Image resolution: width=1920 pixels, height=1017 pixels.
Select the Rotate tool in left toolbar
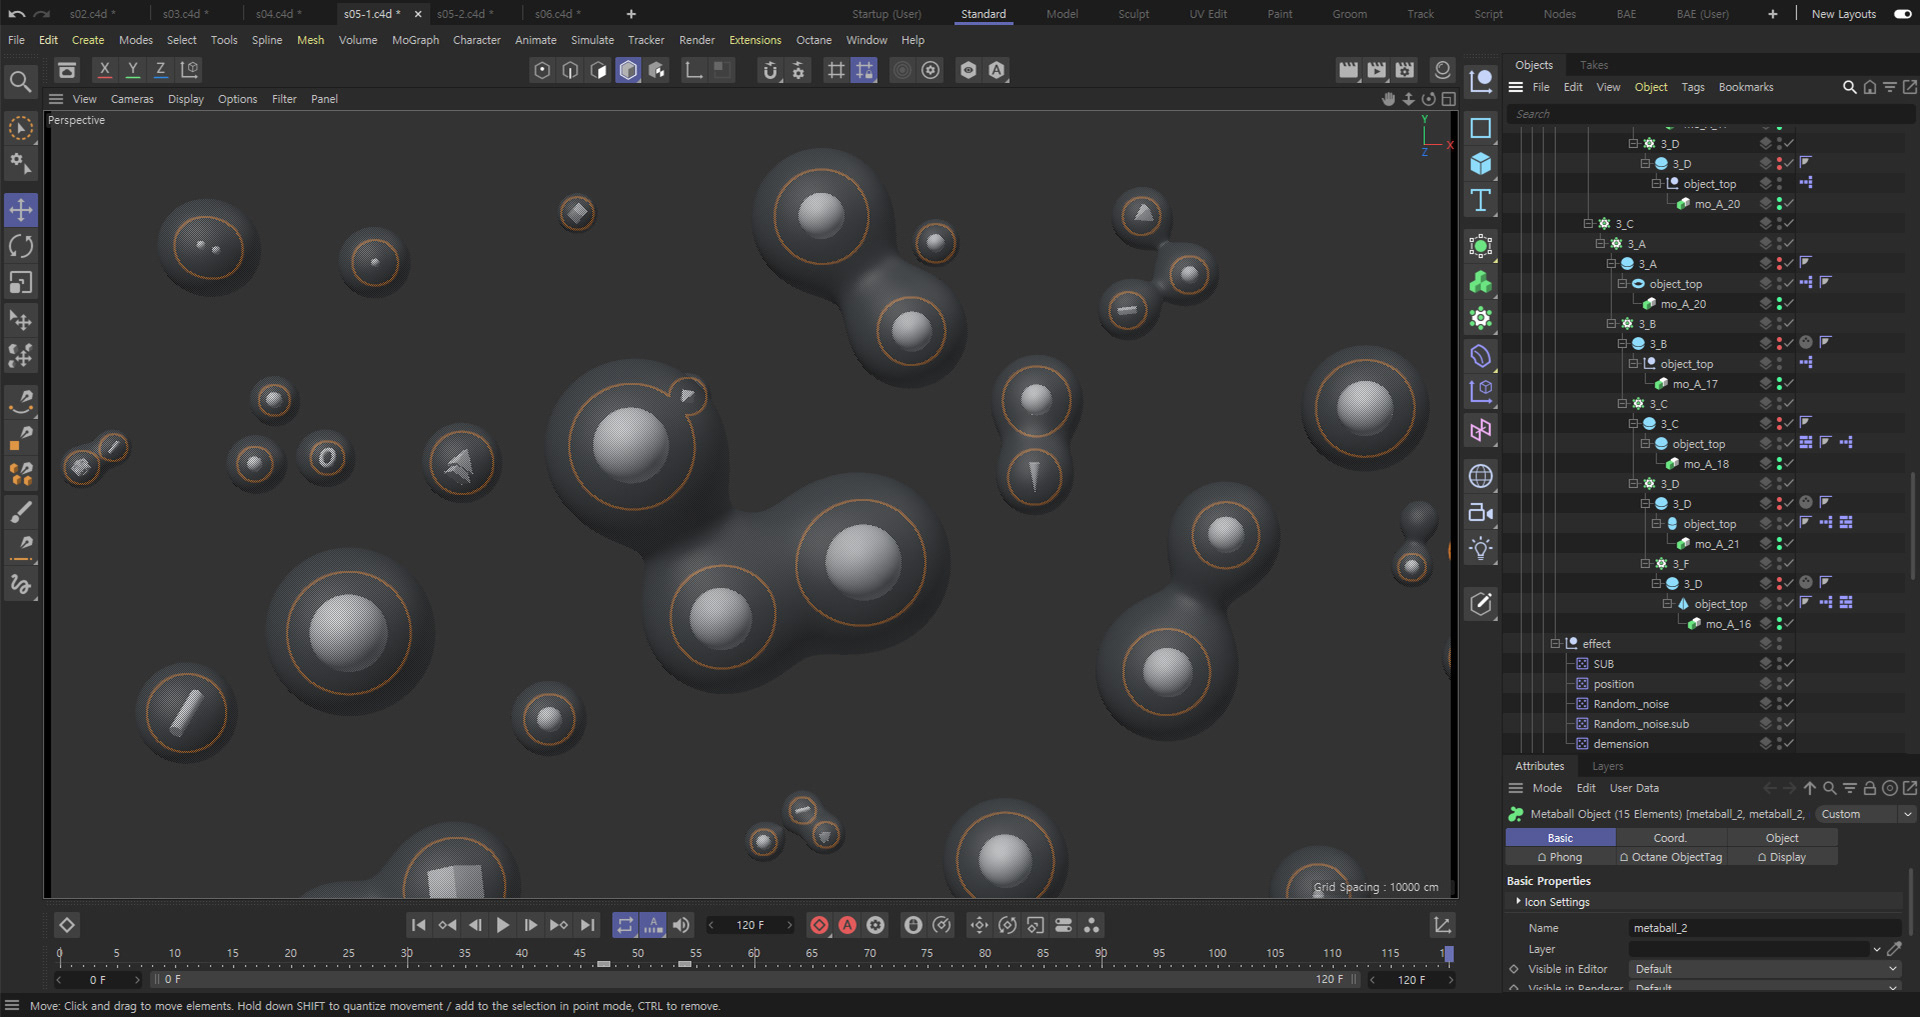click(x=21, y=246)
